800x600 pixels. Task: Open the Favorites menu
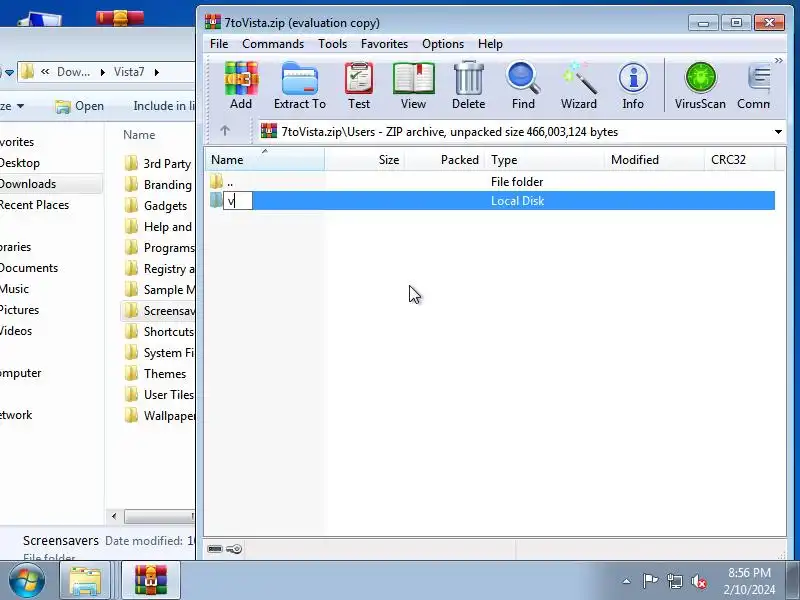[x=384, y=44]
